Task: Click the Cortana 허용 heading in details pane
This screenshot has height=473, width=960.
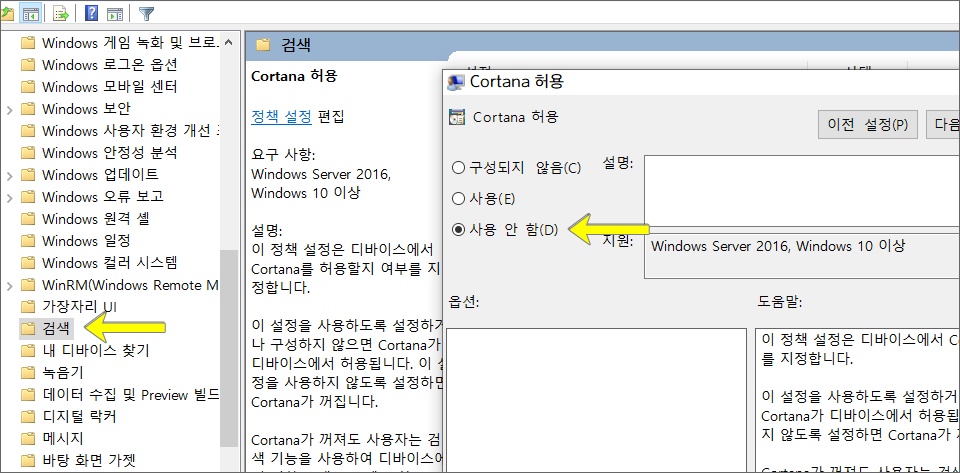Action: pos(294,76)
